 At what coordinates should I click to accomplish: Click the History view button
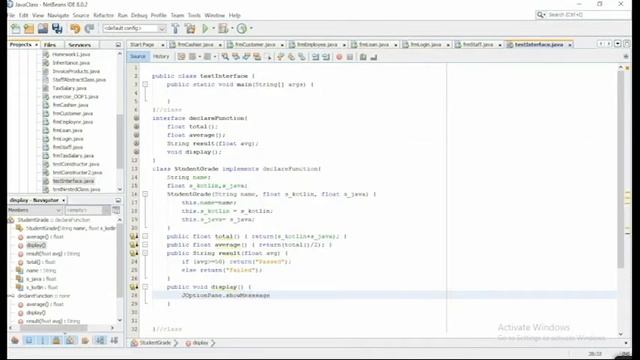pos(161,57)
